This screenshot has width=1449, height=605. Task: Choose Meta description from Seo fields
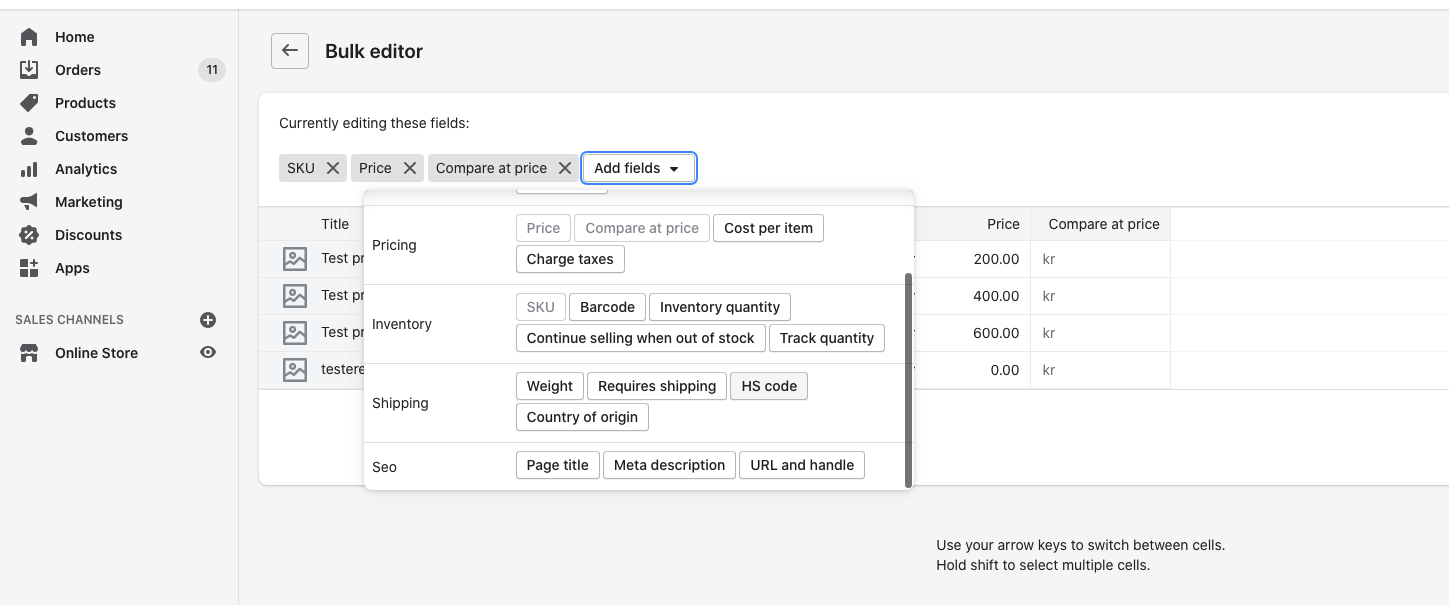coord(669,465)
